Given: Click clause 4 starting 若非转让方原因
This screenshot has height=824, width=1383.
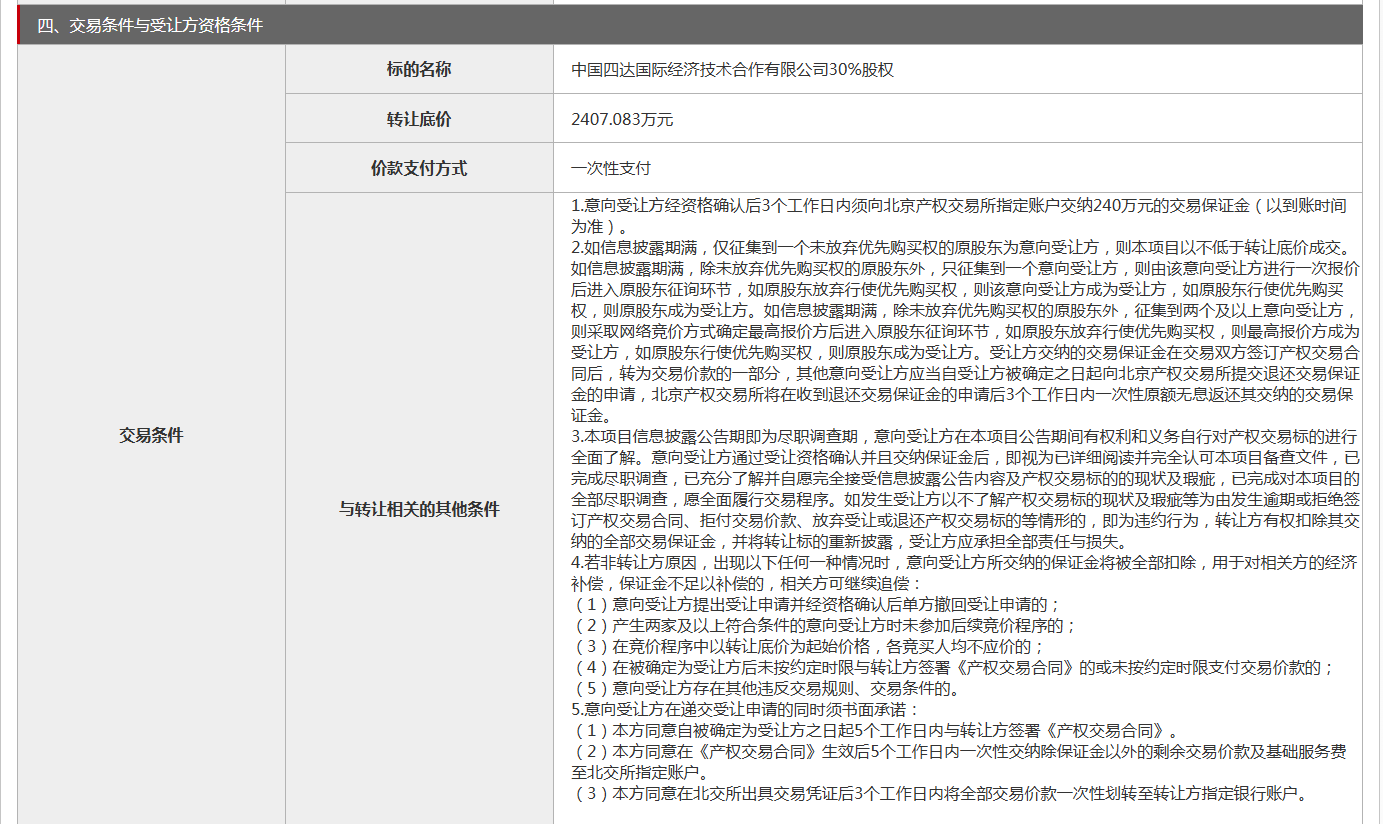Looking at the screenshot, I should (x=965, y=572).
